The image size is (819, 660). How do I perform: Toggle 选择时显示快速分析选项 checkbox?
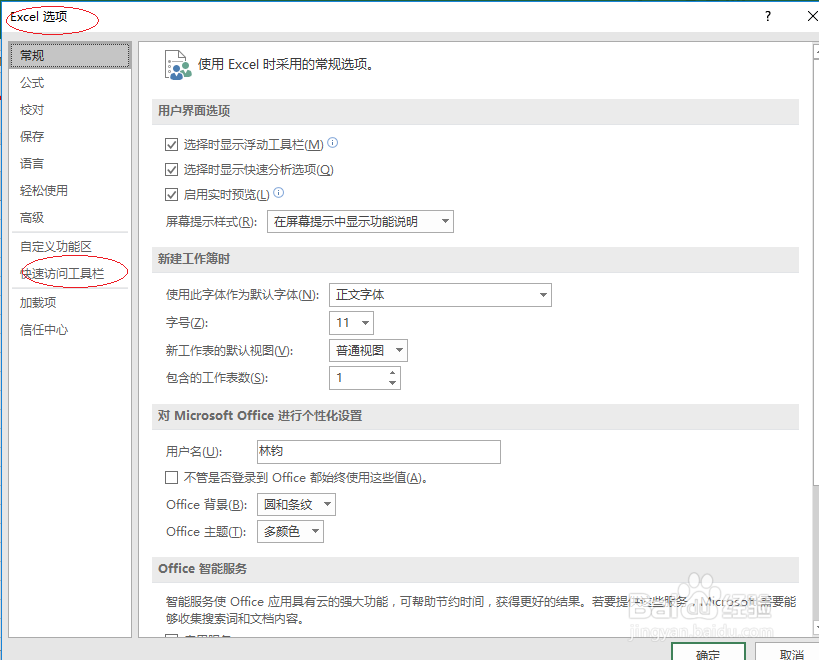pos(171,169)
